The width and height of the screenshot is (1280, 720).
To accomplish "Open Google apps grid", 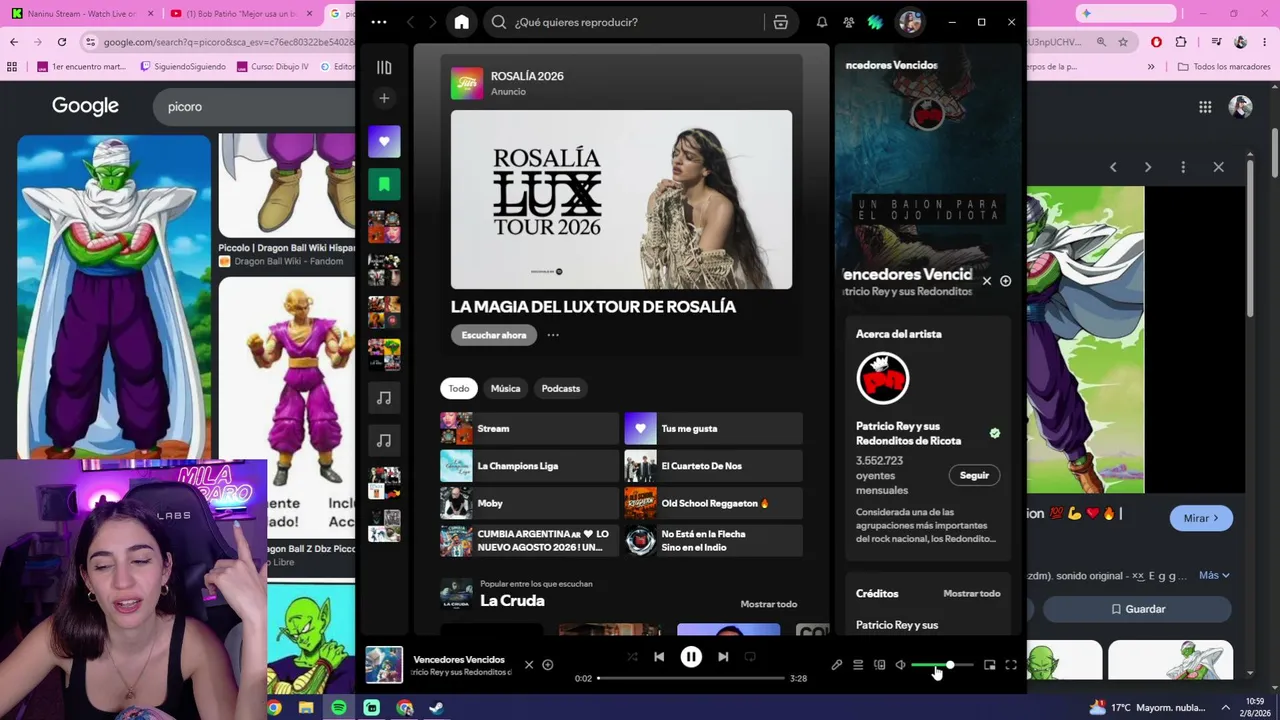I will (x=1205, y=107).
